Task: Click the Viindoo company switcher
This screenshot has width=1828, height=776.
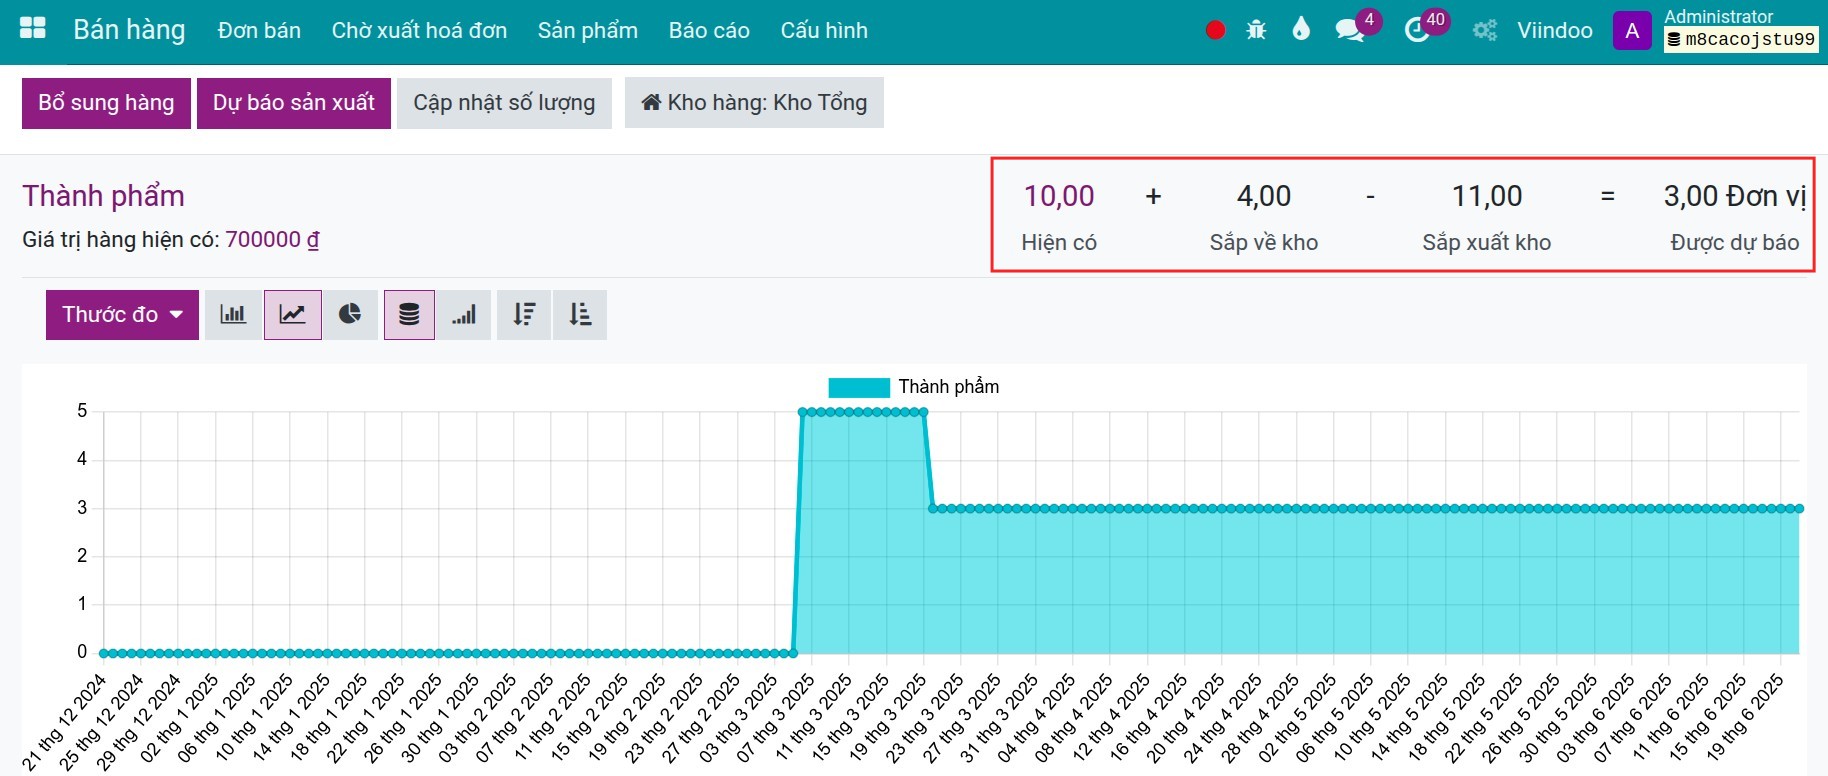Action: 1555,30
